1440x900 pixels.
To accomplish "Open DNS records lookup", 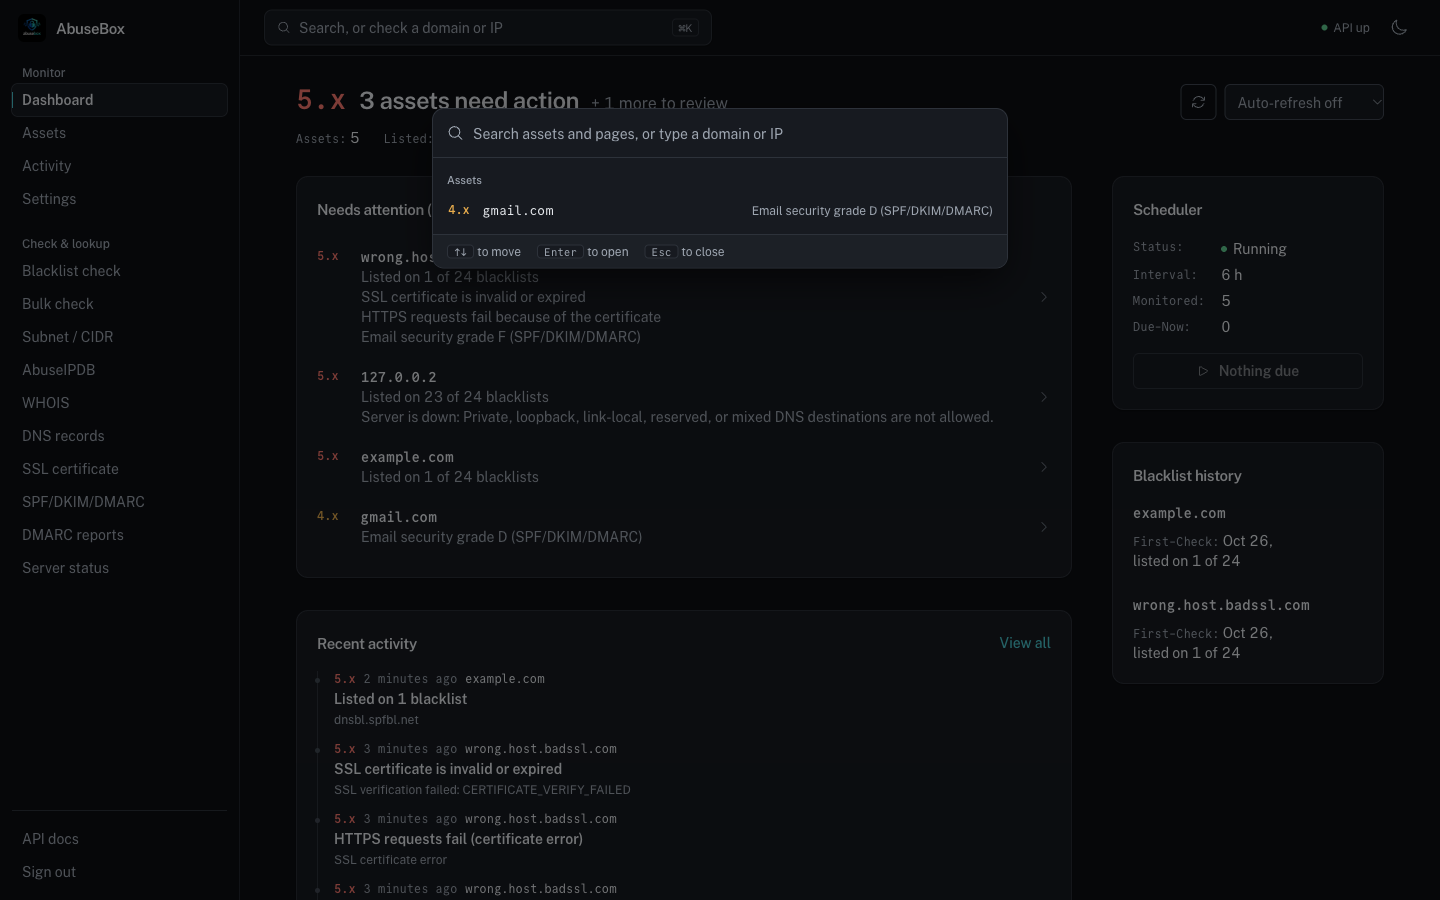I will click(x=120, y=436).
